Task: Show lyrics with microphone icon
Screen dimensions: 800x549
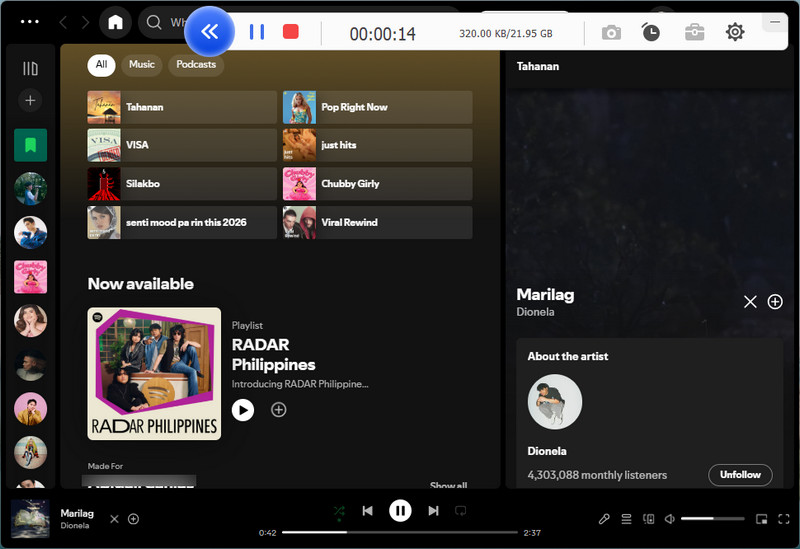Action: pyautogui.click(x=604, y=519)
